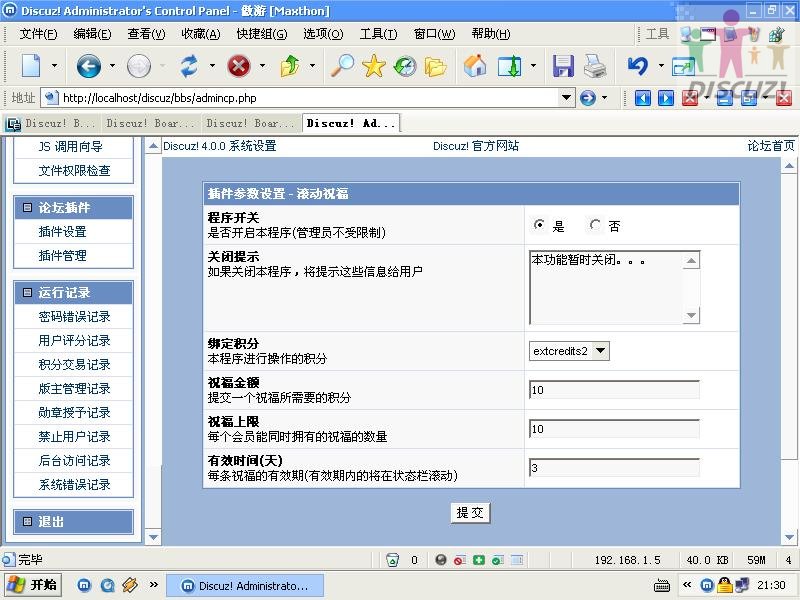Screen dimensions: 800x600
Task: Open the back button history dropdown arrow
Action: pyautogui.click(x=112, y=66)
